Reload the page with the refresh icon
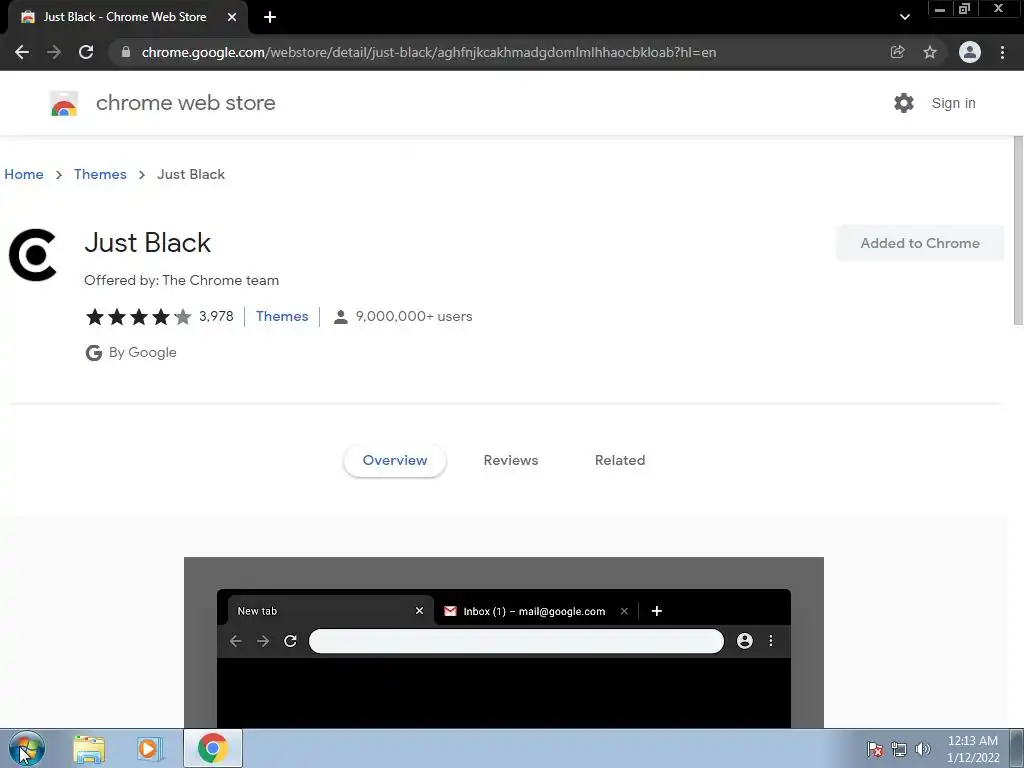 click(86, 52)
